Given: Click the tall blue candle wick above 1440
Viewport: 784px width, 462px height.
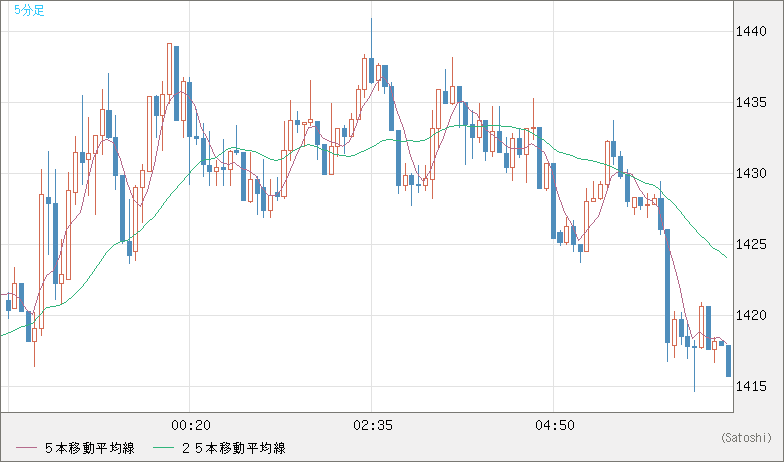Looking at the screenshot, I should [372, 38].
